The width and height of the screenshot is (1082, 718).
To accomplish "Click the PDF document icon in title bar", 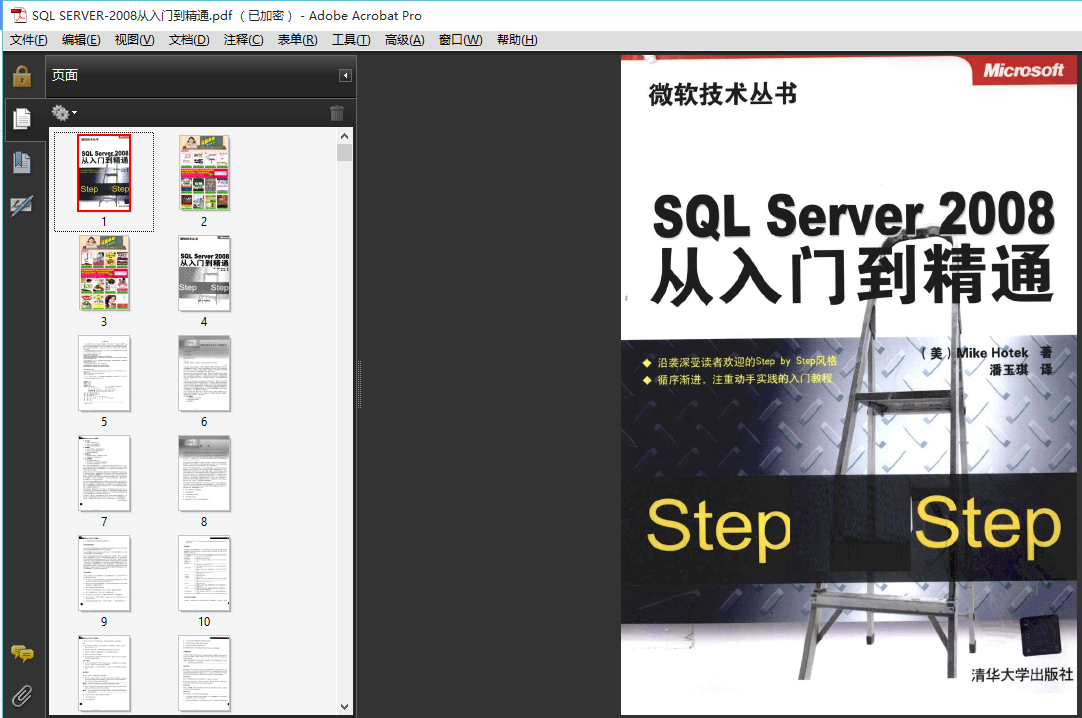I will pyautogui.click(x=18, y=15).
